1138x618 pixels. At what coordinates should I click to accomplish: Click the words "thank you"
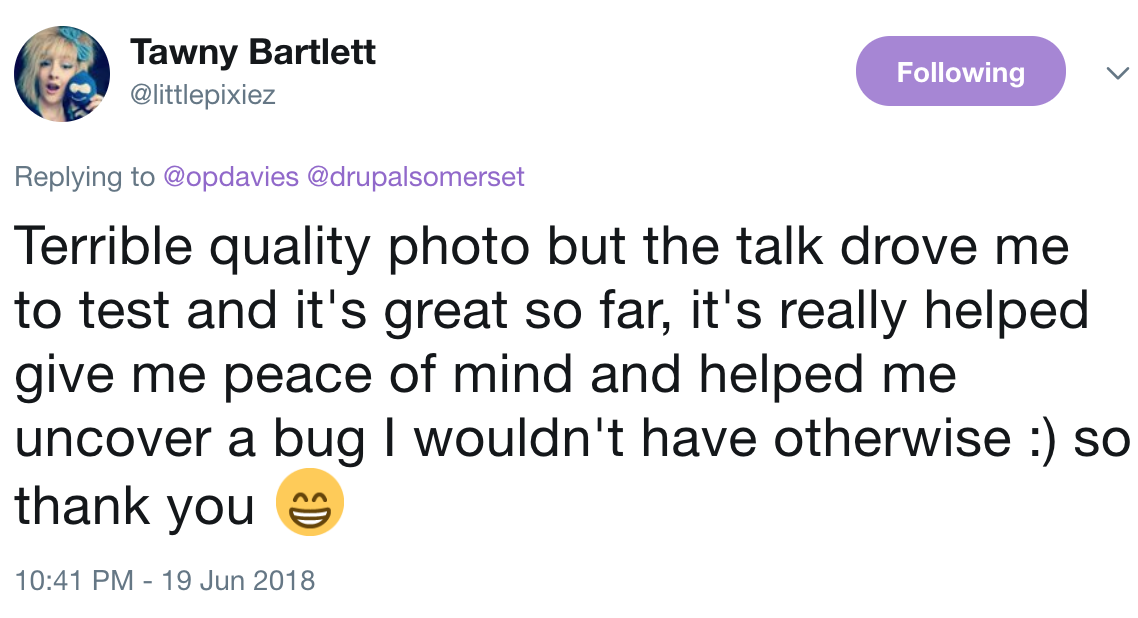point(135,505)
